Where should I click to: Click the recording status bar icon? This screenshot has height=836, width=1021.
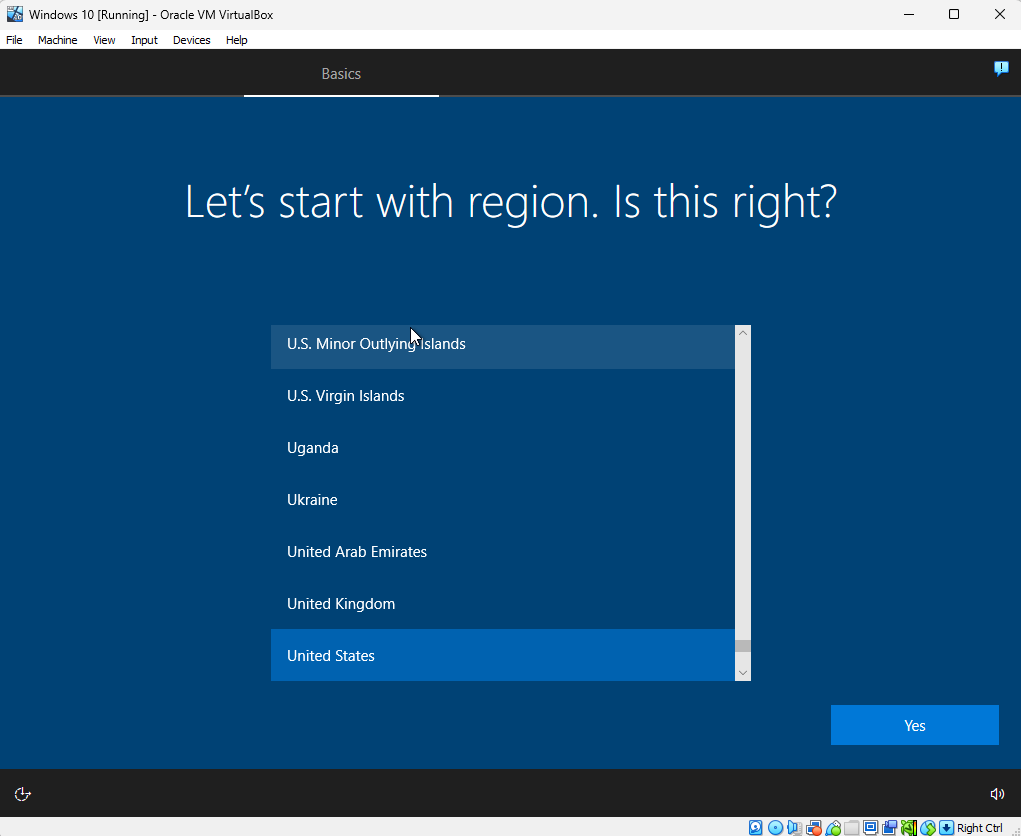pyautogui.click(x=889, y=828)
